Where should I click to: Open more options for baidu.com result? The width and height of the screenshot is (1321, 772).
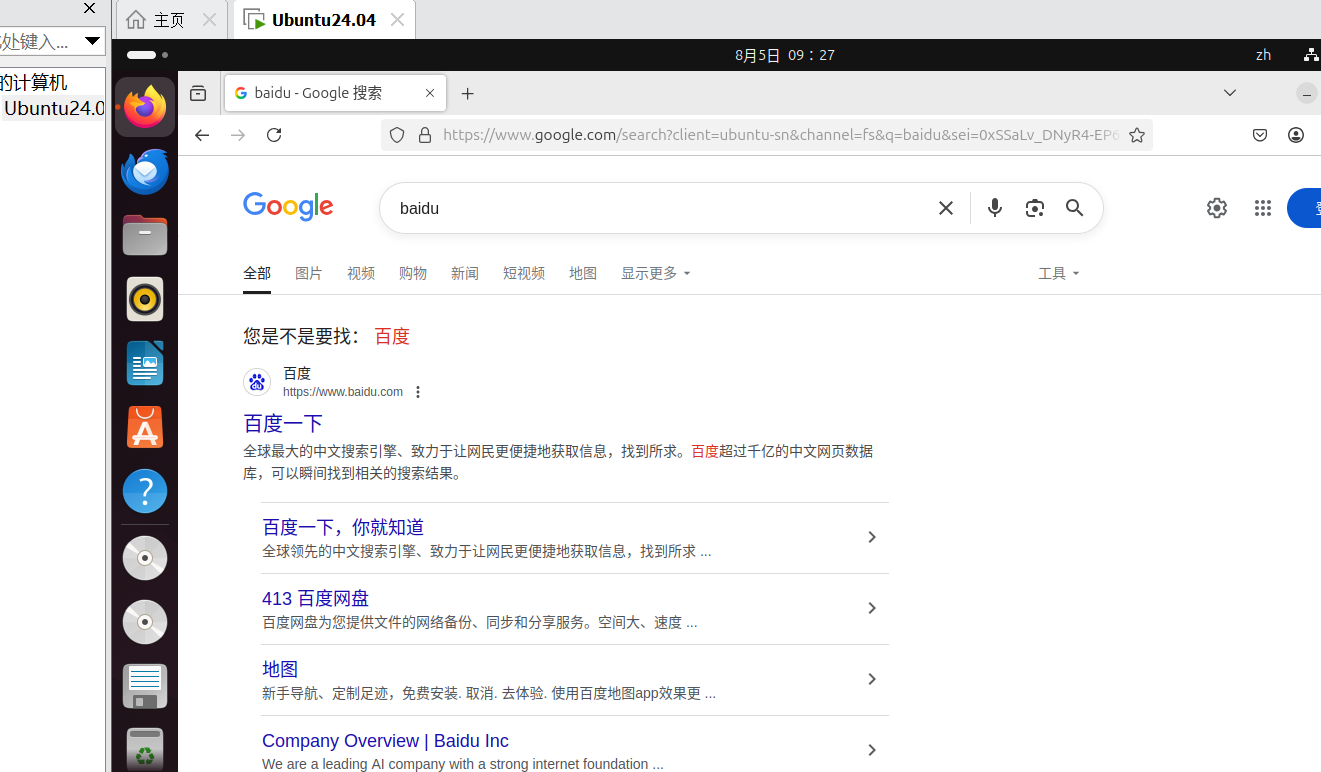(418, 392)
